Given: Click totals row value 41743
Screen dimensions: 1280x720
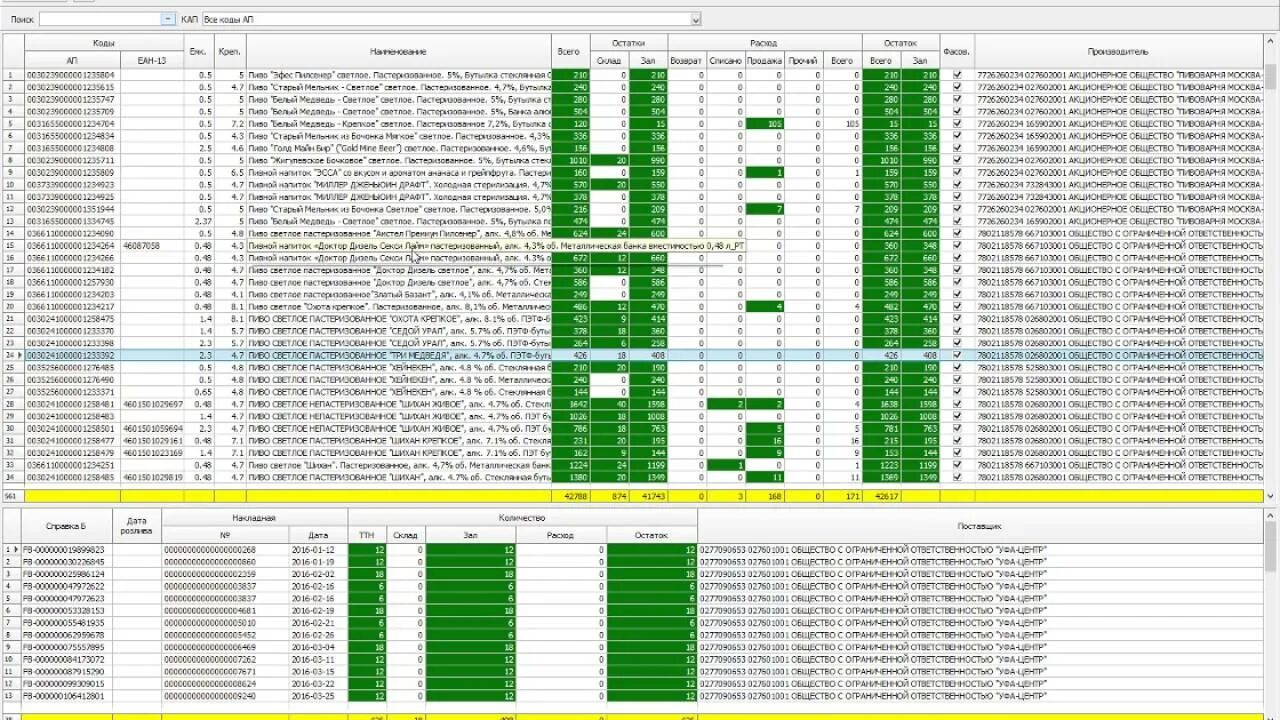Looking at the screenshot, I should [x=648, y=496].
